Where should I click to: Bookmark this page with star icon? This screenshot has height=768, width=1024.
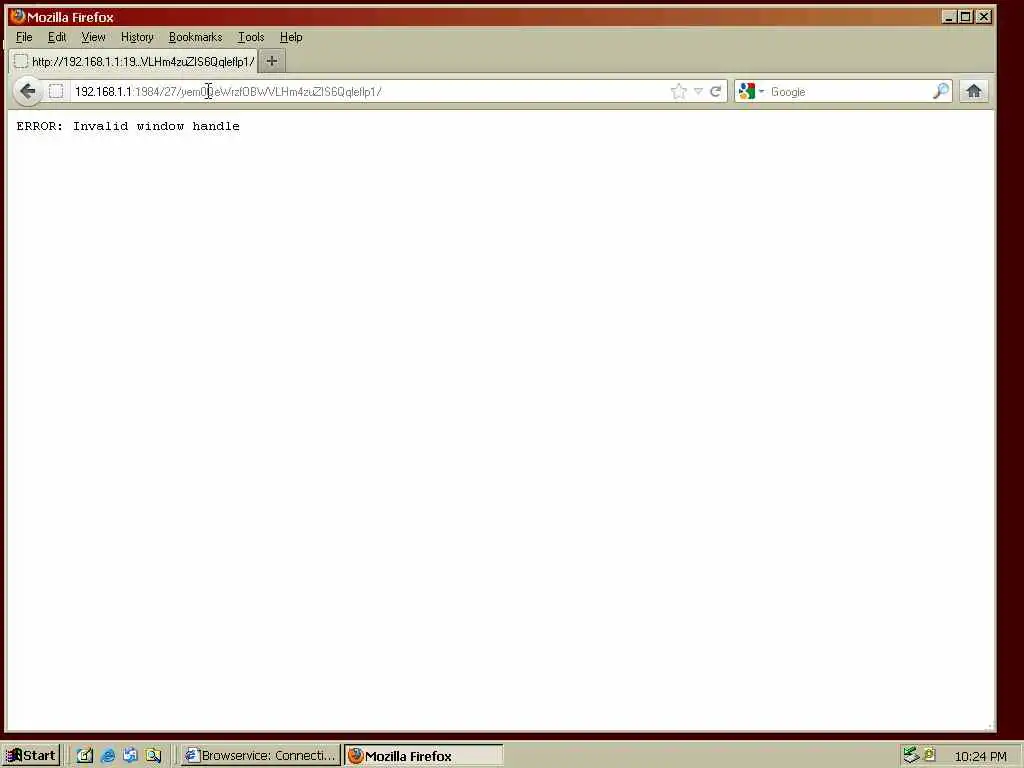(x=679, y=91)
